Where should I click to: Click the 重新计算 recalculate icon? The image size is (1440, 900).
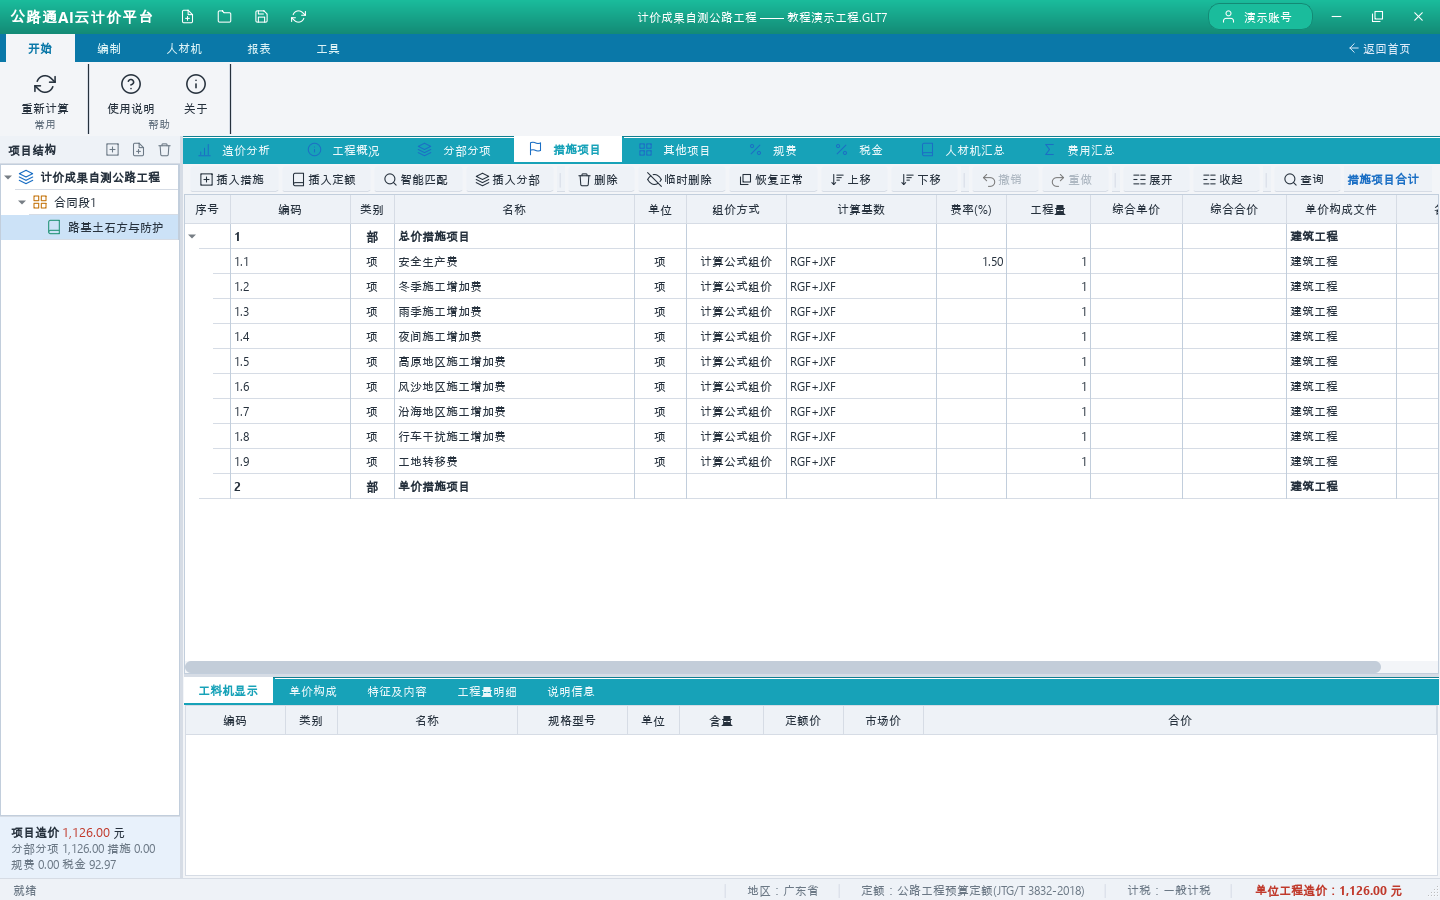45,84
